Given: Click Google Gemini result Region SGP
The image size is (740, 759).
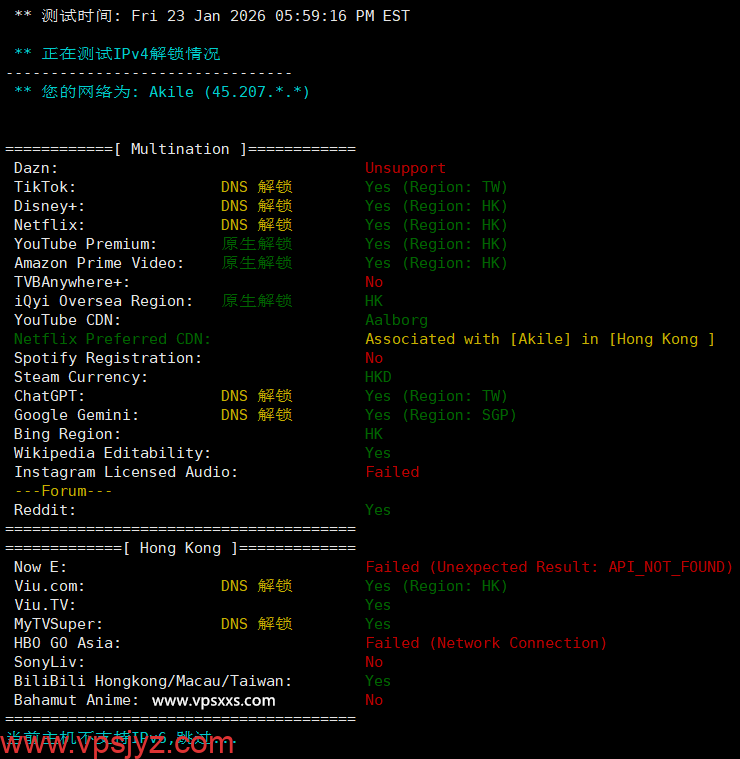Looking at the screenshot, I should (440, 415).
